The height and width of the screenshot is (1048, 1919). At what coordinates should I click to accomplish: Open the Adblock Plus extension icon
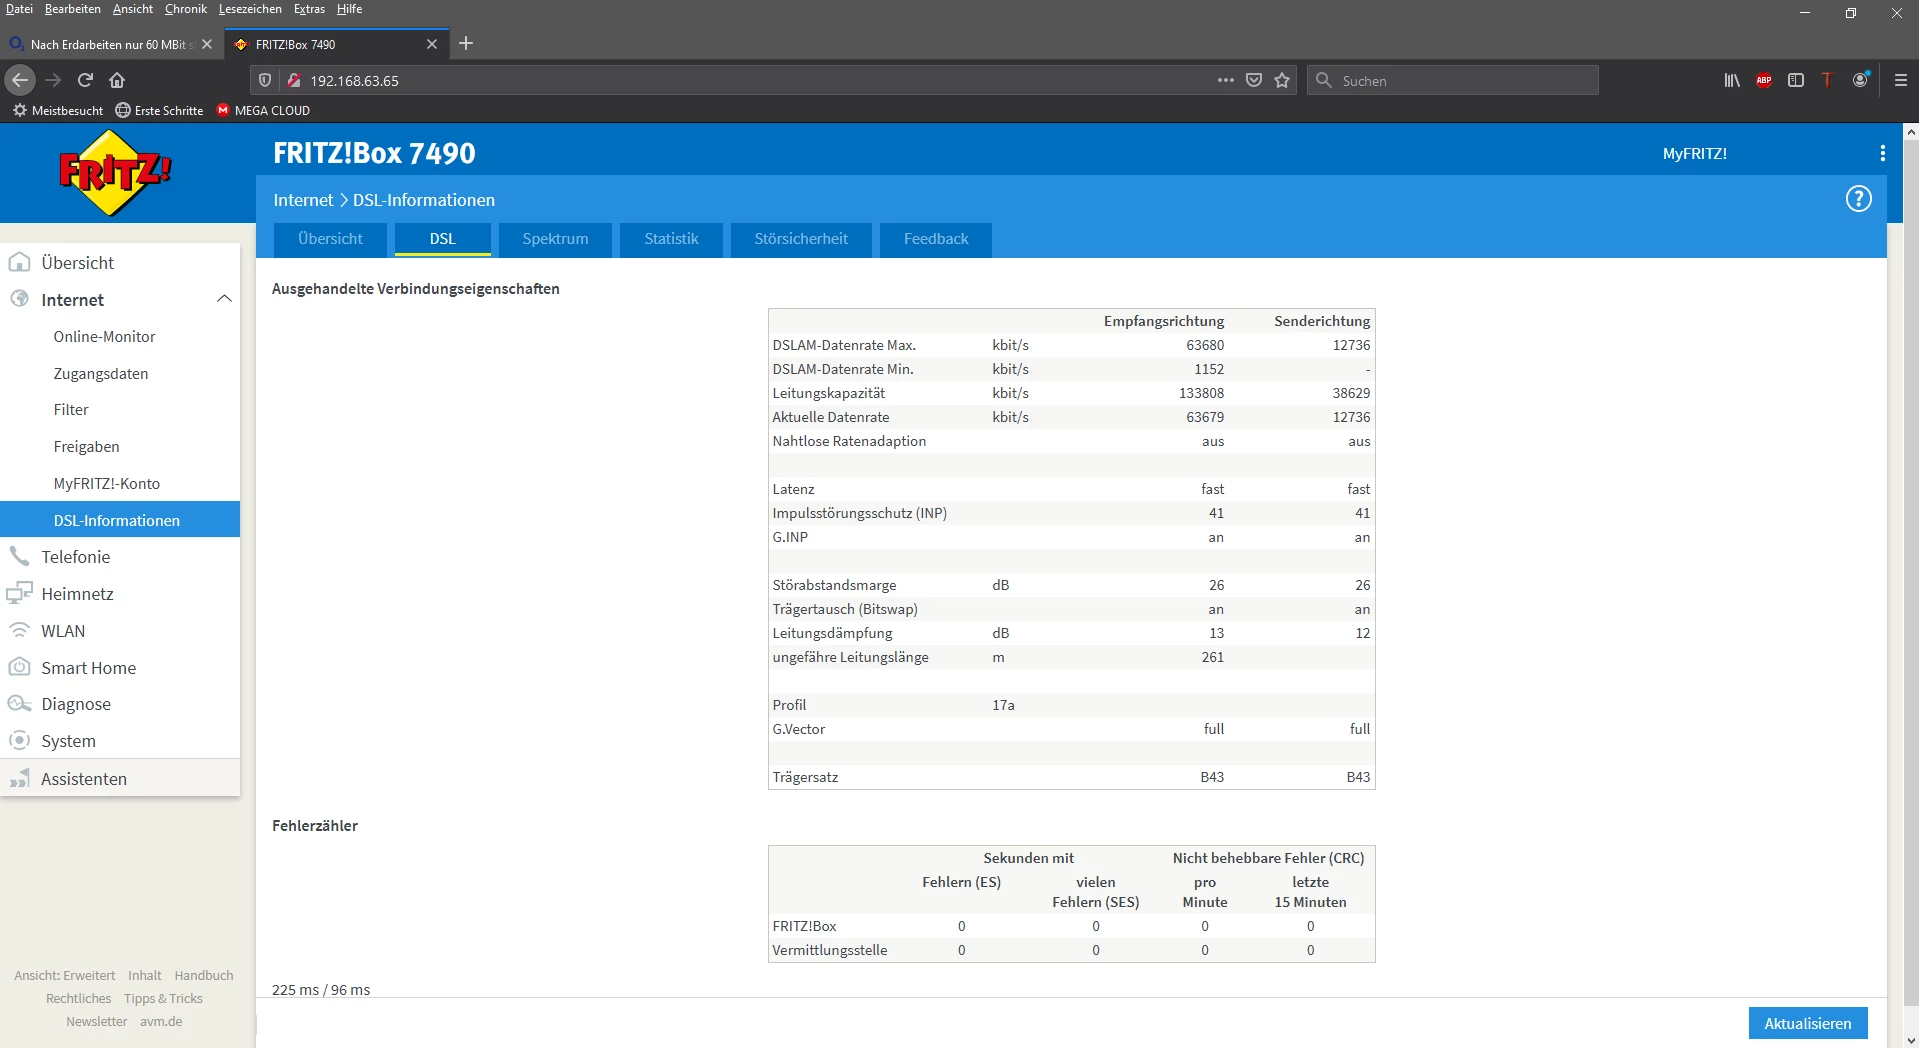pyautogui.click(x=1764, y=80)
